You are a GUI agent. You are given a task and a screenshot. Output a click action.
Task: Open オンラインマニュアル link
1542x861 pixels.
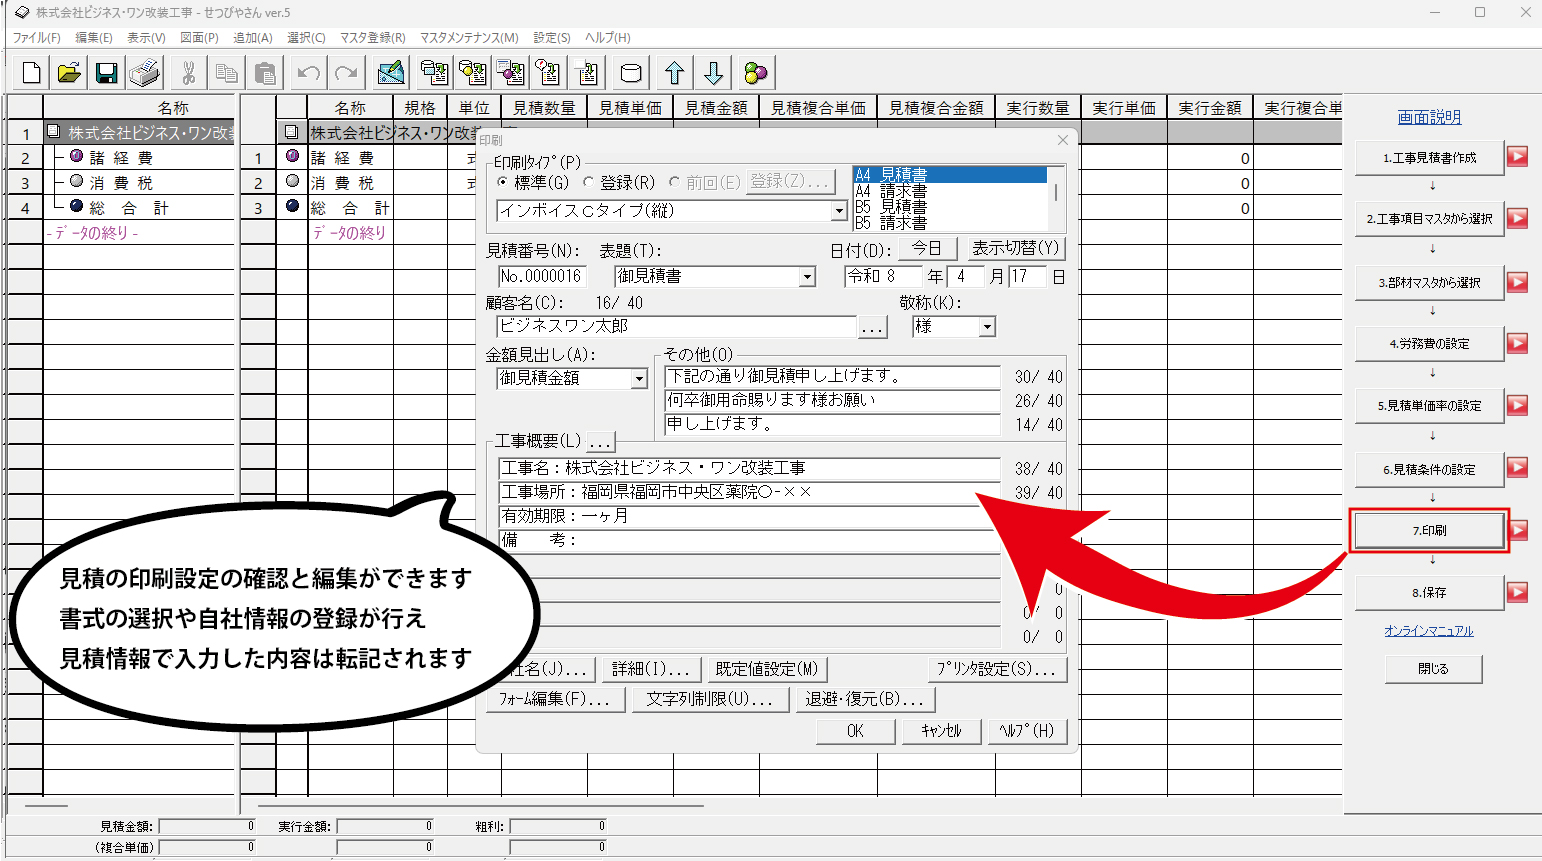[1429, 631]
